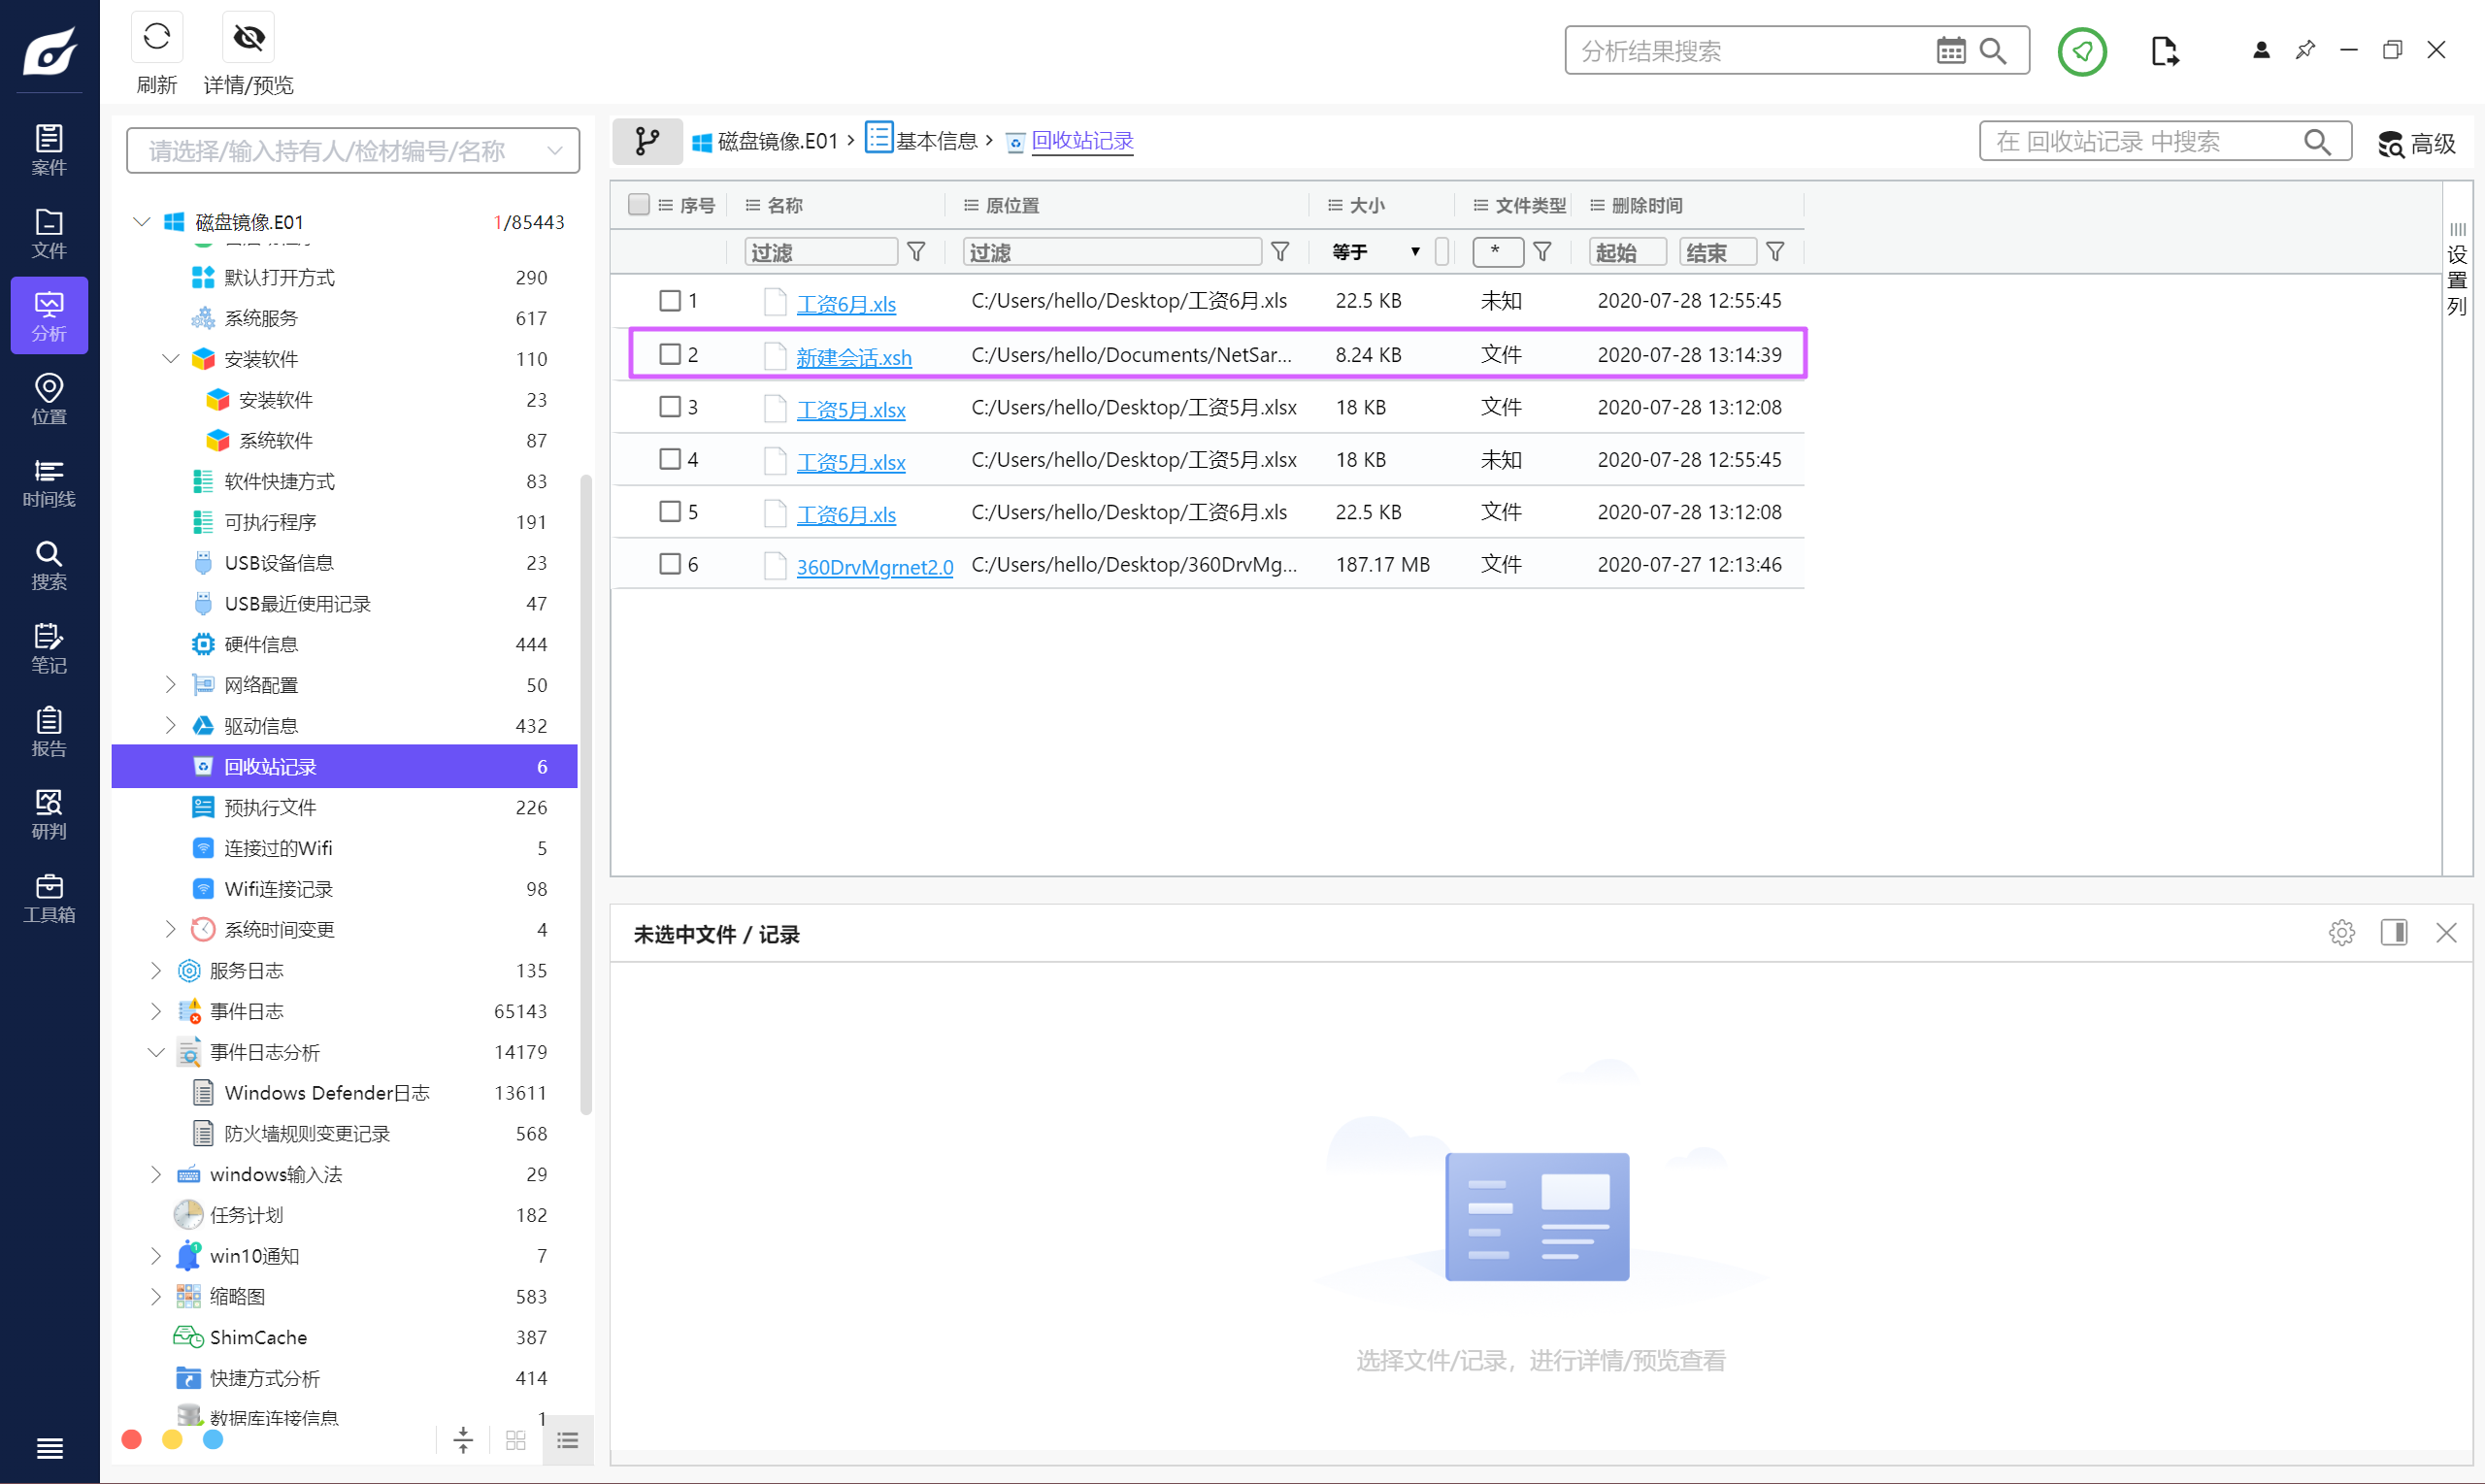Check row 4 checkbox
This screenshot has height=1484, width=2485.
tap(670, 459)
